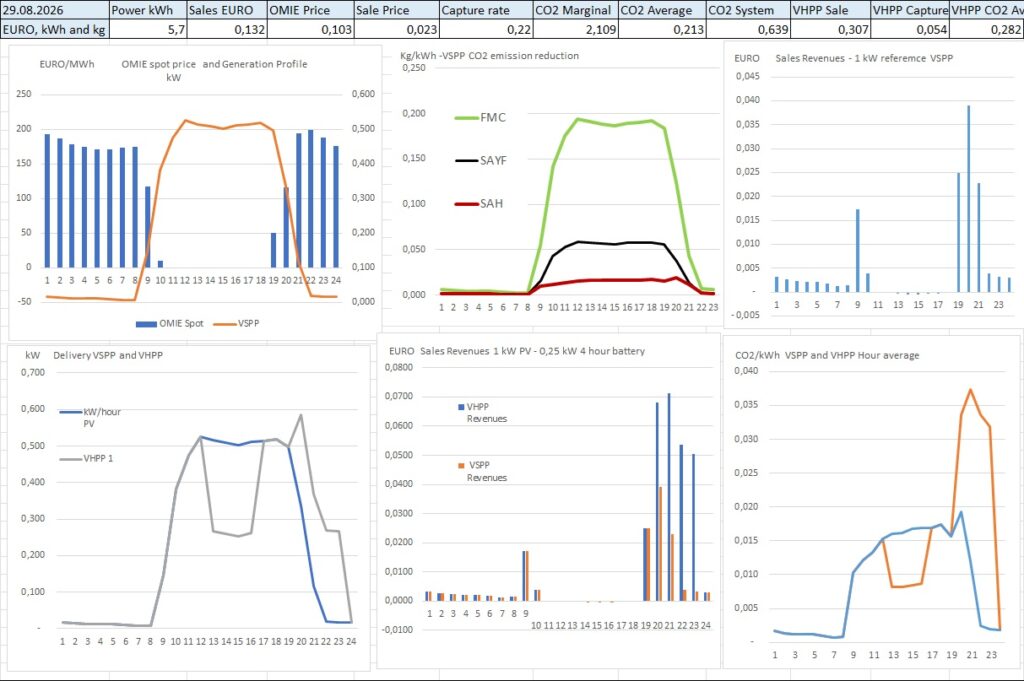
Task: Select the date cell 29.08.2026
Action: [x=55, y=10]
